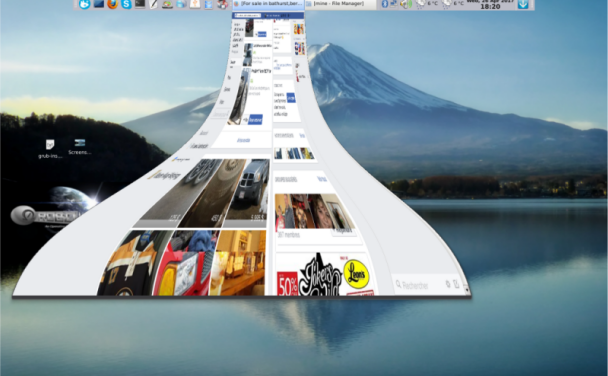Select the grub-ins... file on desktop
Screen dimensions: 608x376
coord(50,149)
